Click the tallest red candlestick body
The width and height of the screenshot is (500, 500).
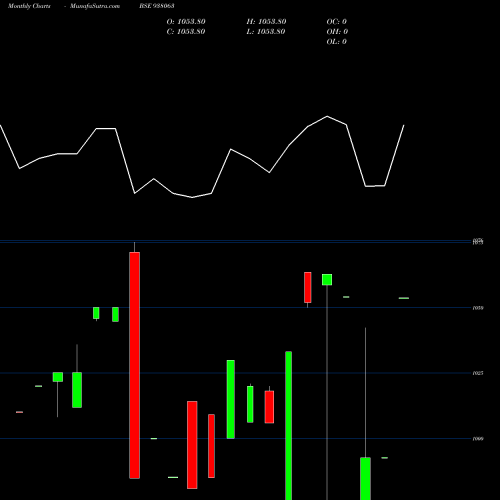click(x=135, y=365)
